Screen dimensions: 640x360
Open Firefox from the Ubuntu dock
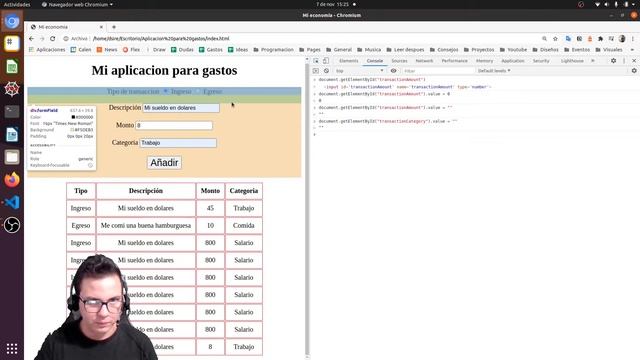12,180
